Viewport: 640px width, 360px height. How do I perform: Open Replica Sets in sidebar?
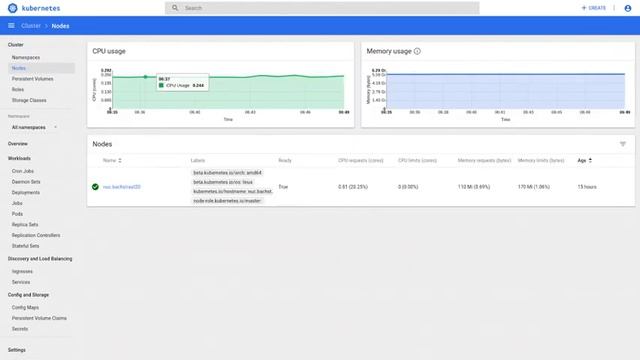(24, 224)
